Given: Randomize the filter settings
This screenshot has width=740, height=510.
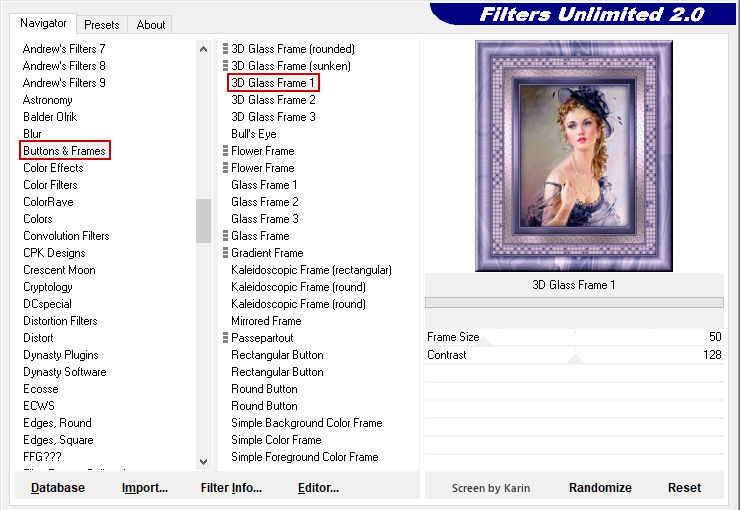Looking at the screenshot, I should click(600, 488).
